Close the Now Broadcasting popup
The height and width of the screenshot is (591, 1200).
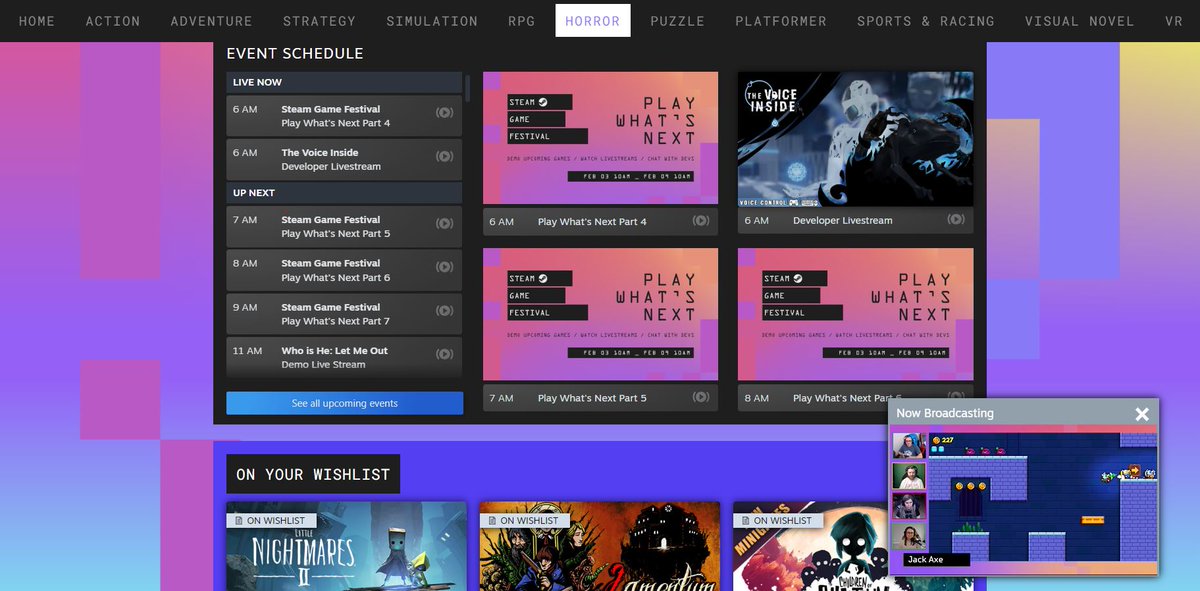[x=1142, y=414]
